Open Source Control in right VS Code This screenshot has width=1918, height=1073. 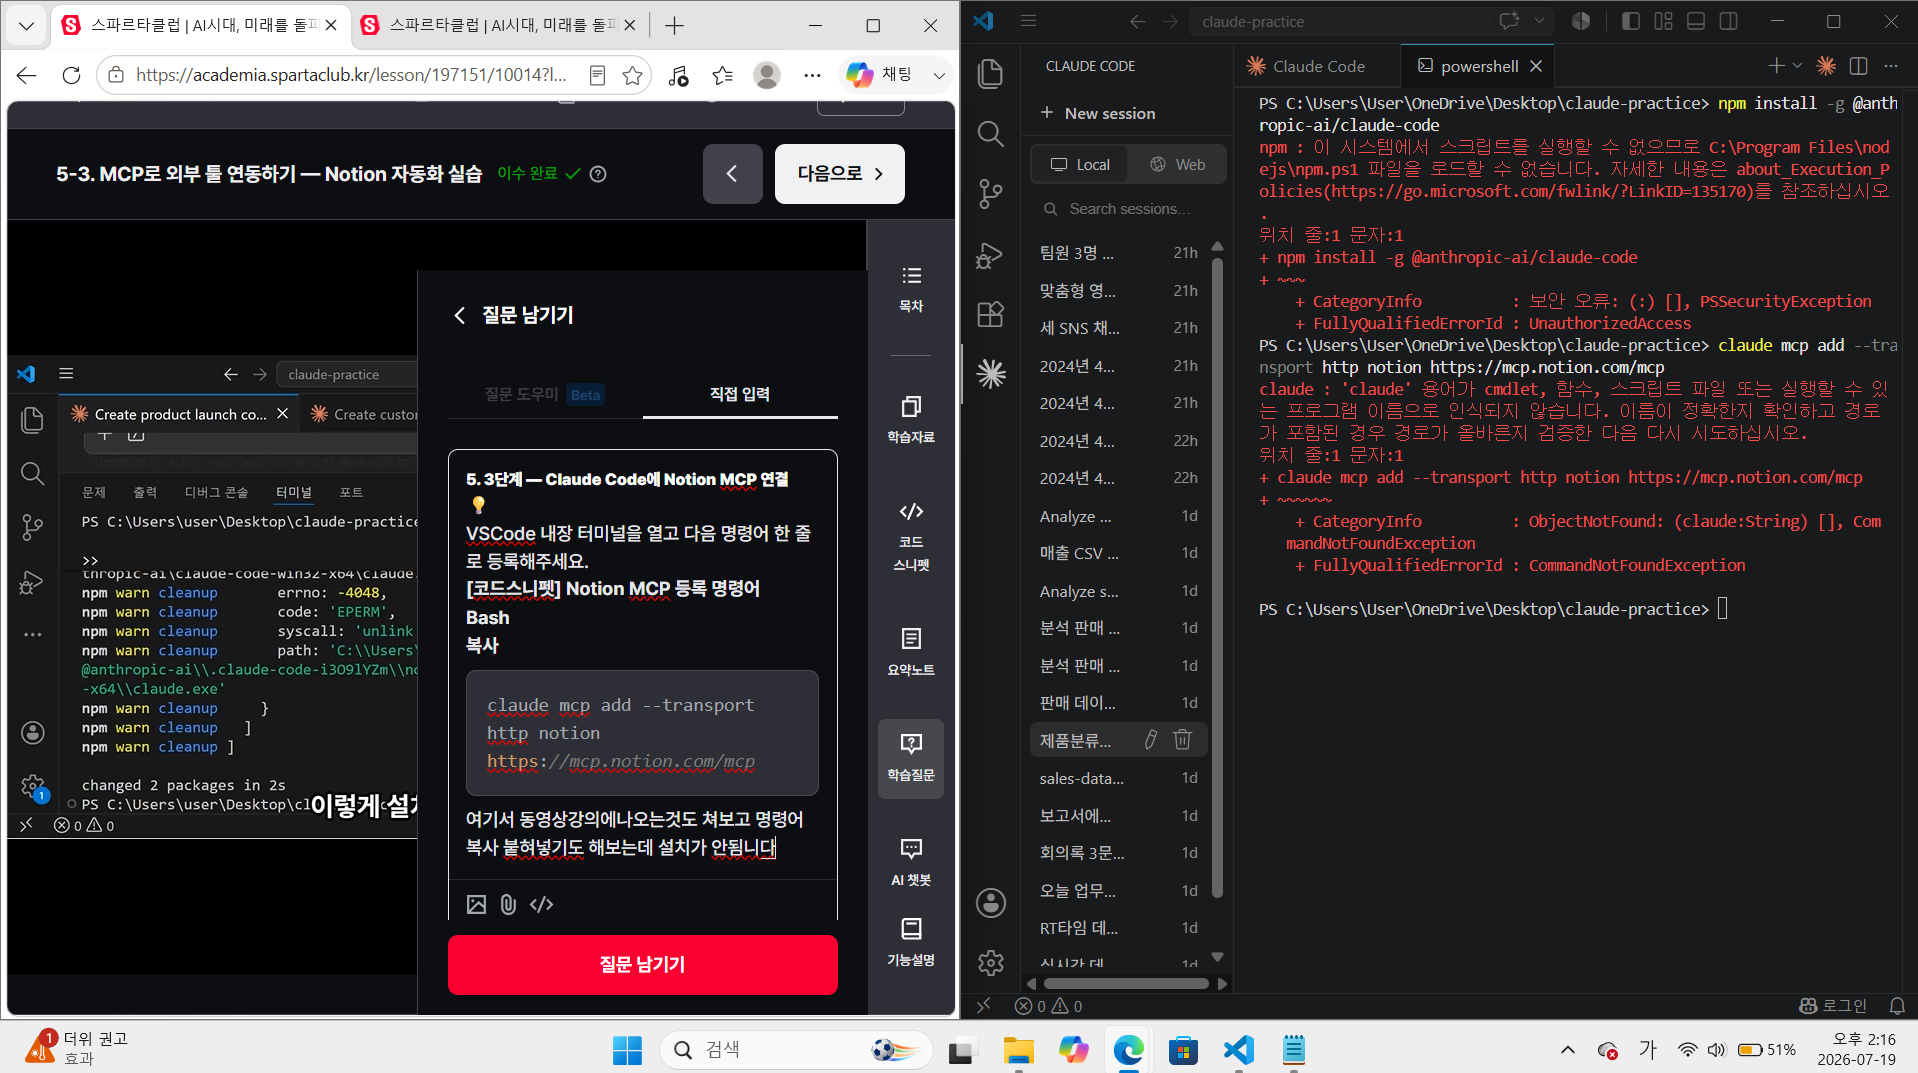coord(990,194)
